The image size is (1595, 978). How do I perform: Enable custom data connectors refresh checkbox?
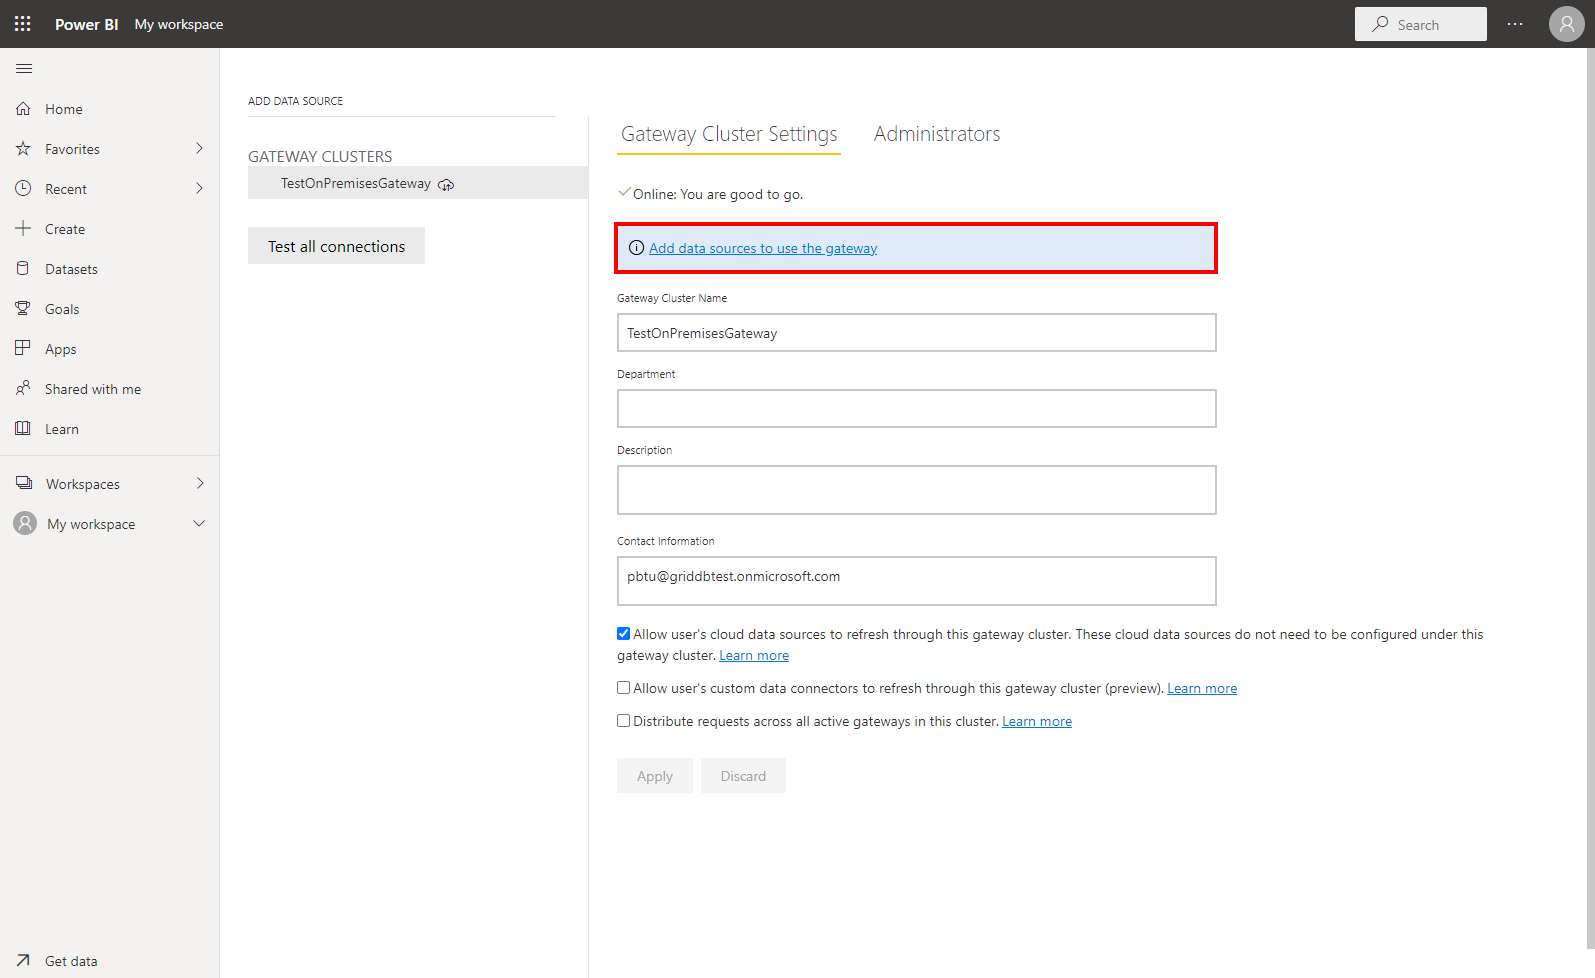[623, 688]
